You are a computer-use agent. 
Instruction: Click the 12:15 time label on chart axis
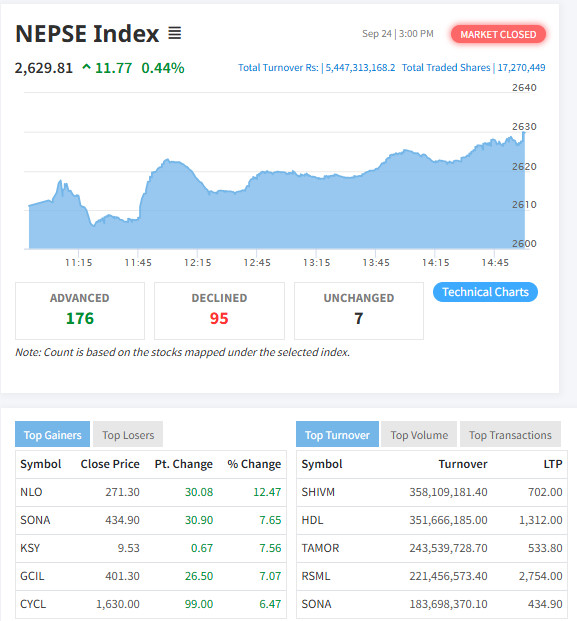pos(198,263)
